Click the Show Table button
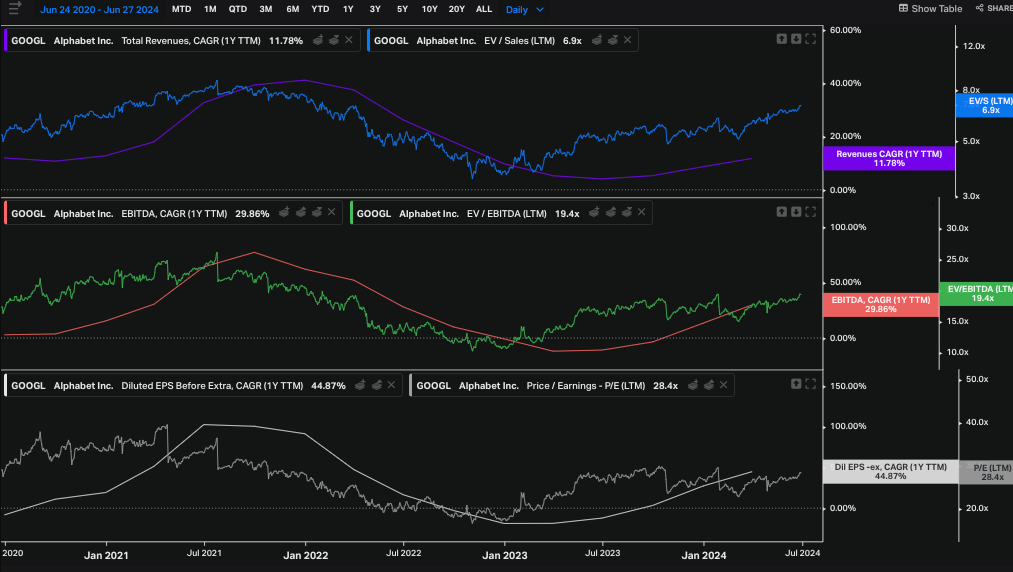The width and height of the screenshot is (1013, 572). pyautogui.click(x=930, y=8)
